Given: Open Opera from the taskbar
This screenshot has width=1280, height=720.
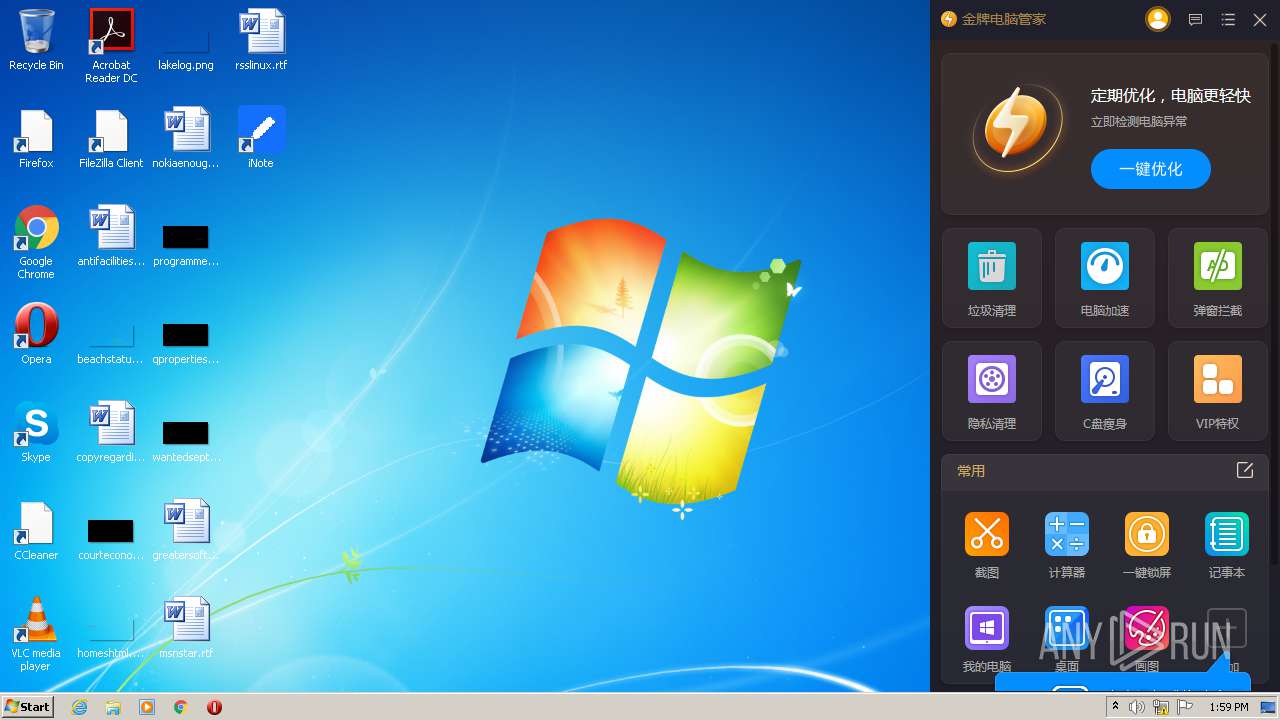Looking at the screenshot, I should coord(214,707).
